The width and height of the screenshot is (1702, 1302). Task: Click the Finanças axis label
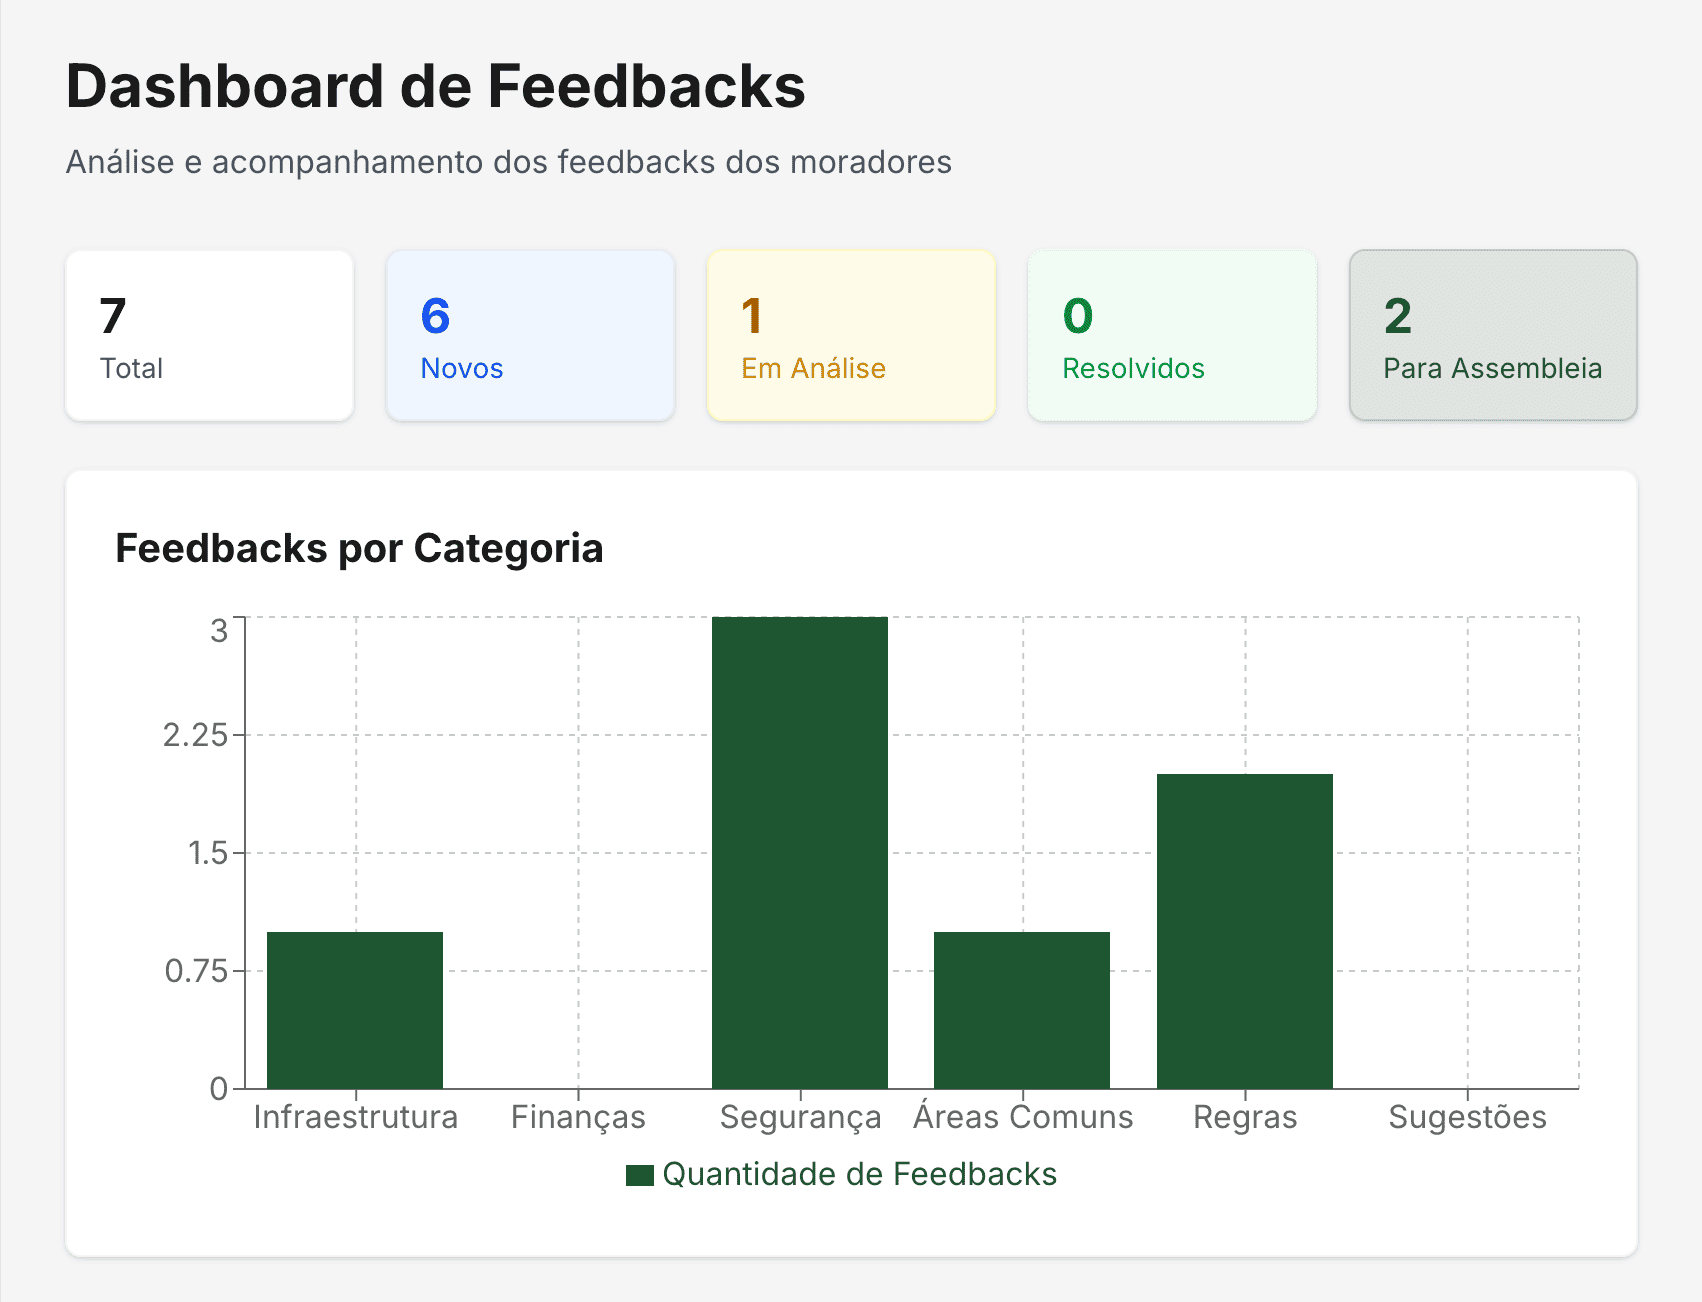click(577, 1116)
